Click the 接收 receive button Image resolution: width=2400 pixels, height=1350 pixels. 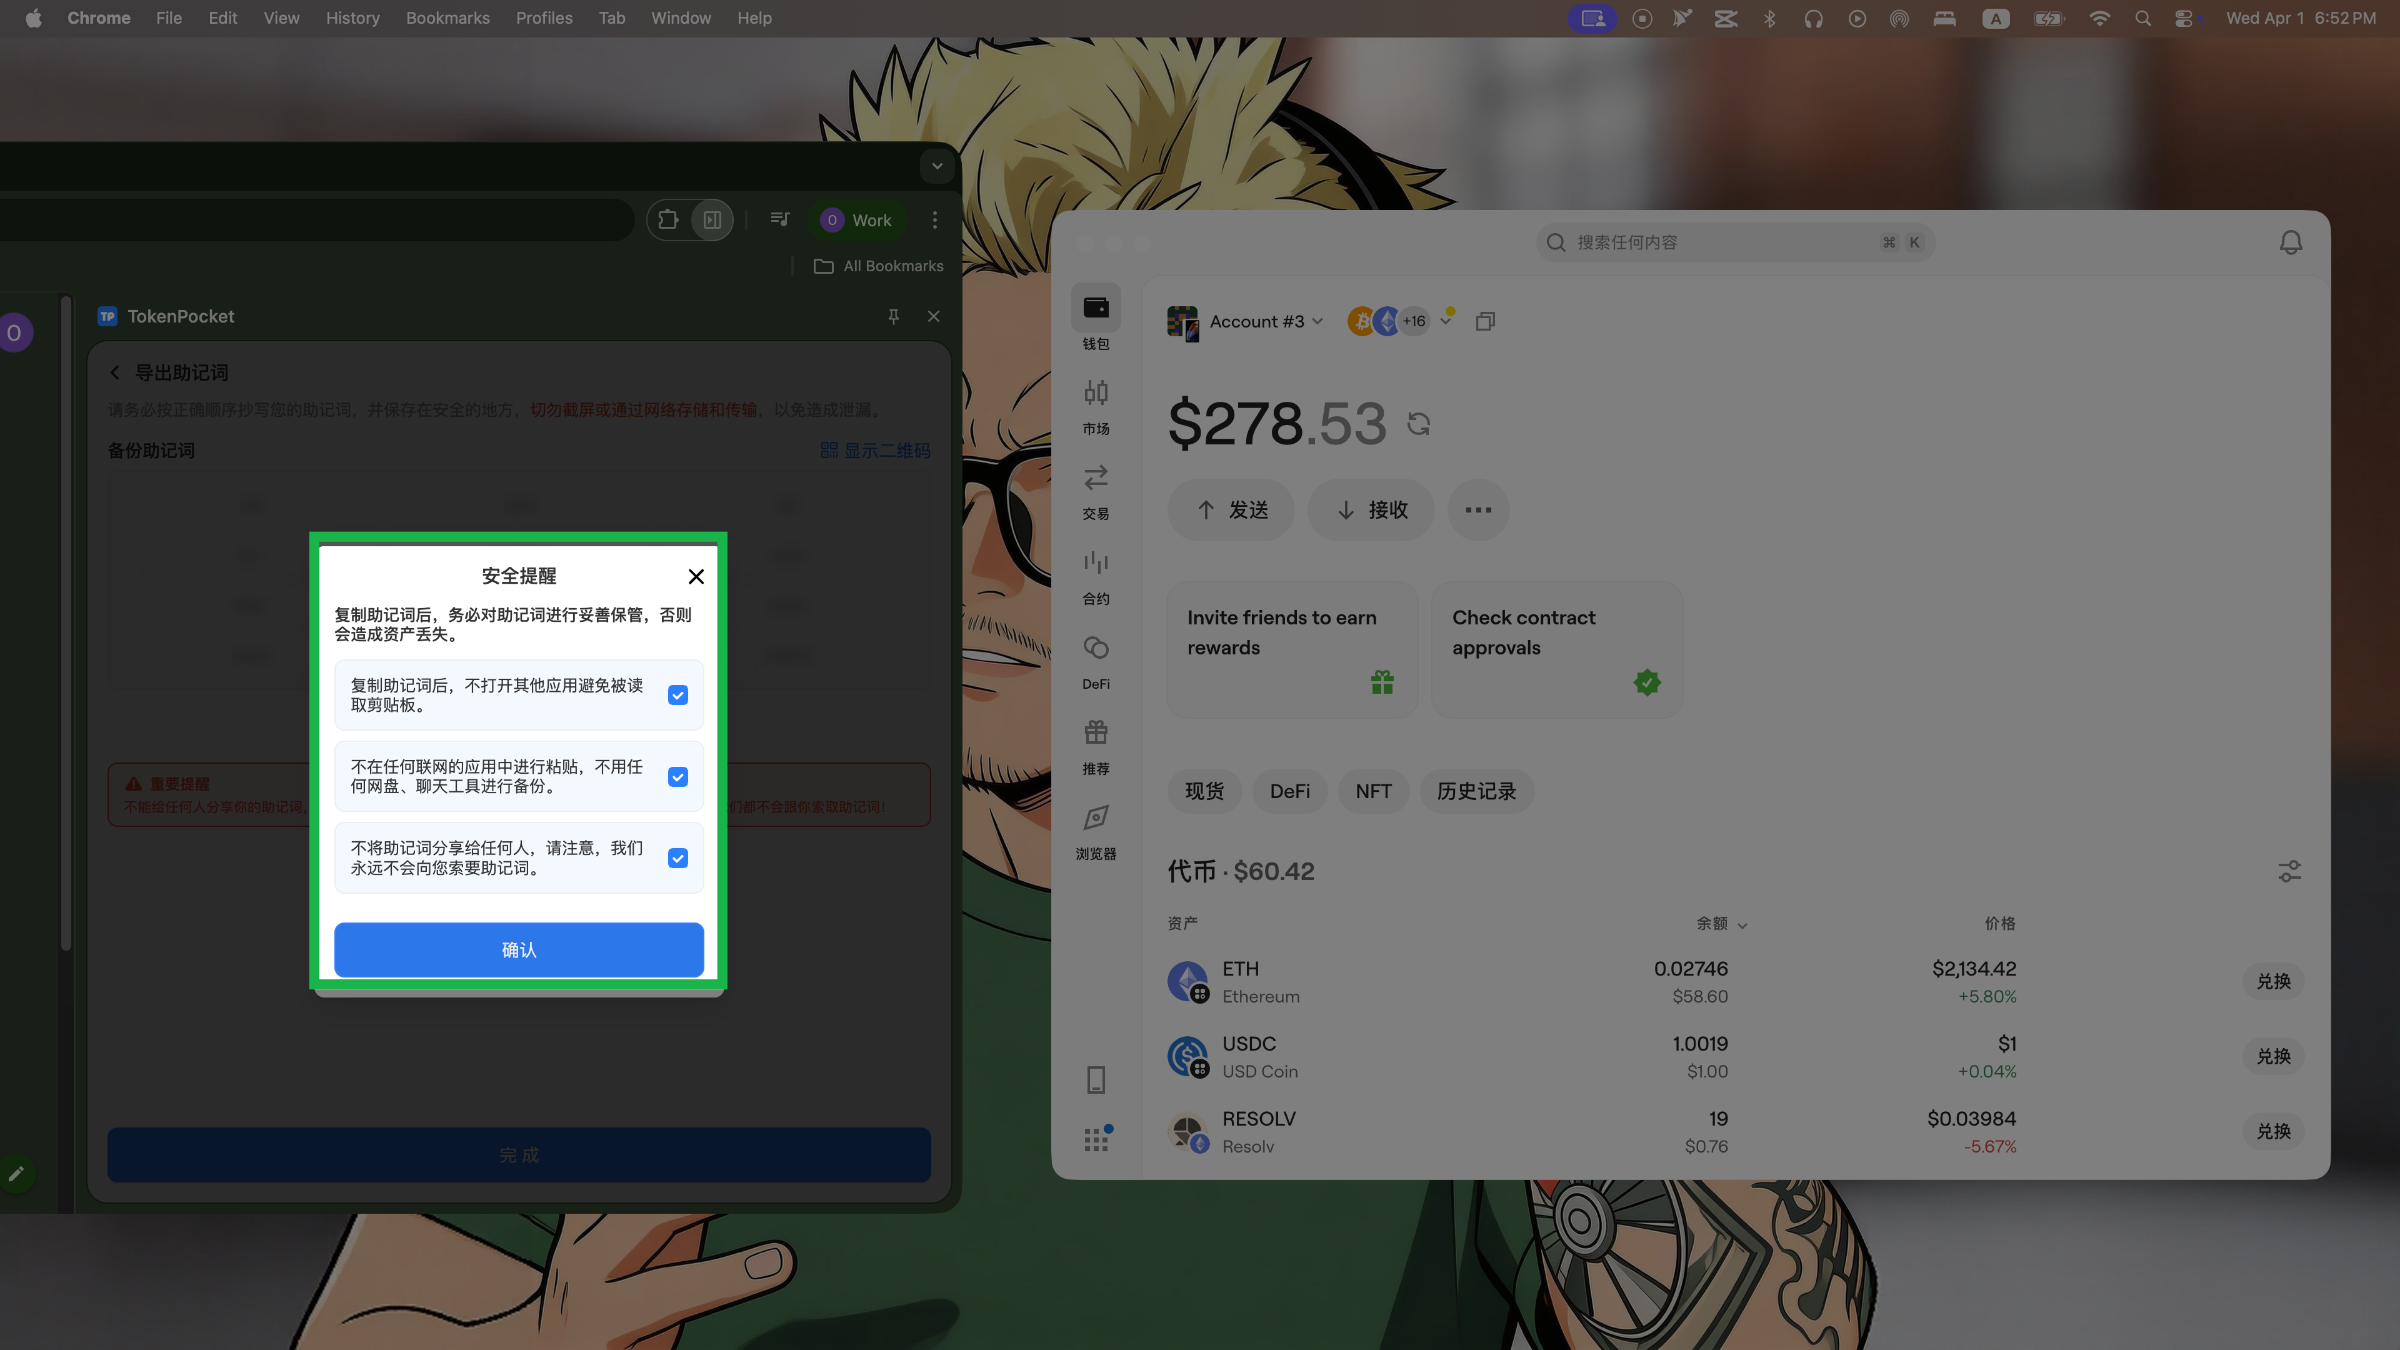1371,510
